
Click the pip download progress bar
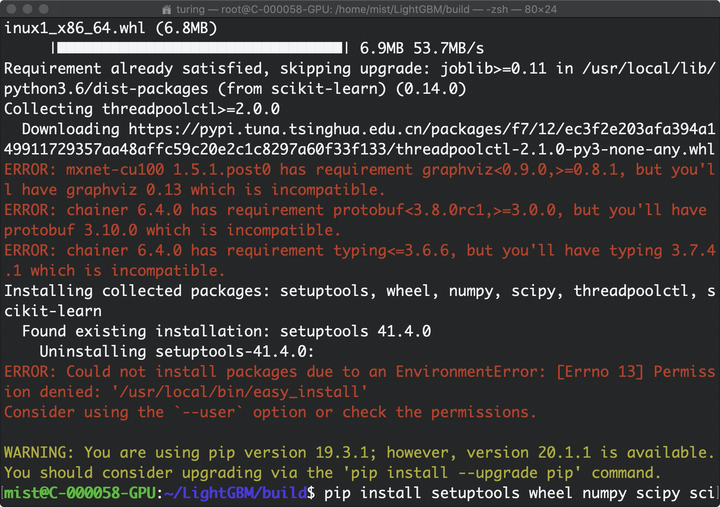pos(200,48)
